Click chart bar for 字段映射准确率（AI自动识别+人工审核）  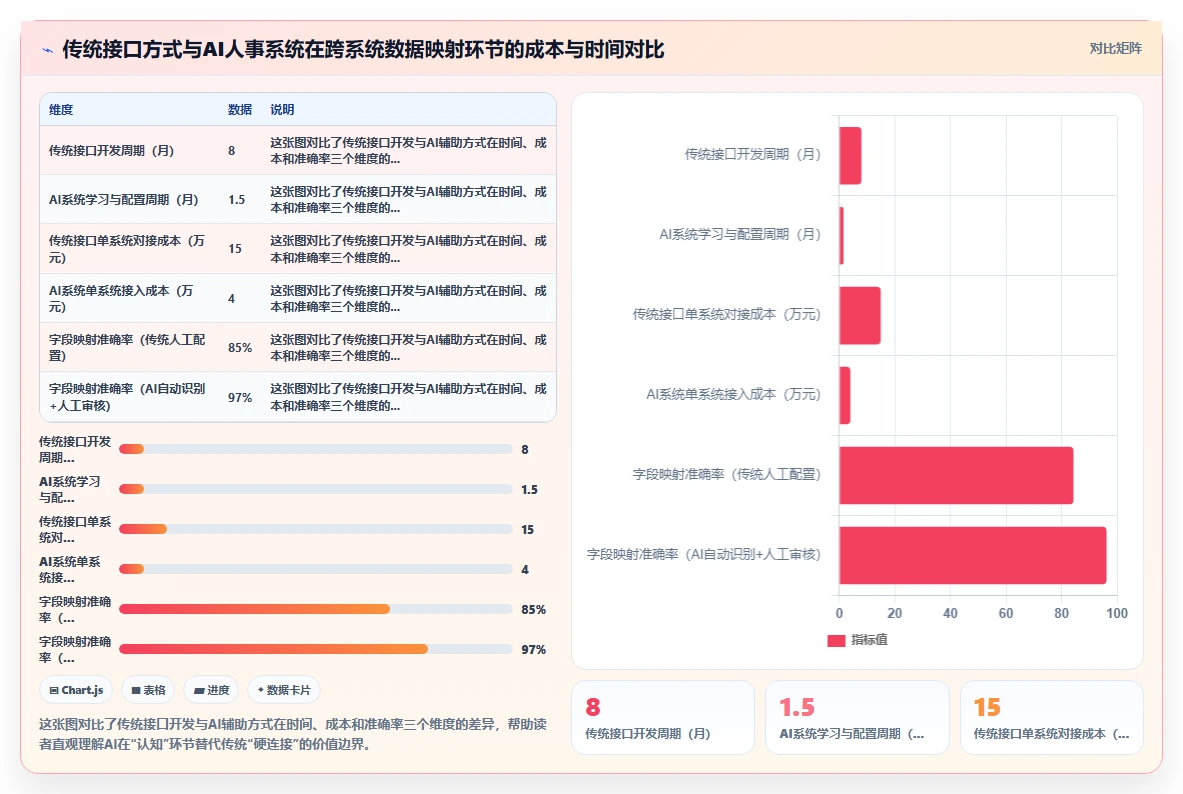coord(973,555)
